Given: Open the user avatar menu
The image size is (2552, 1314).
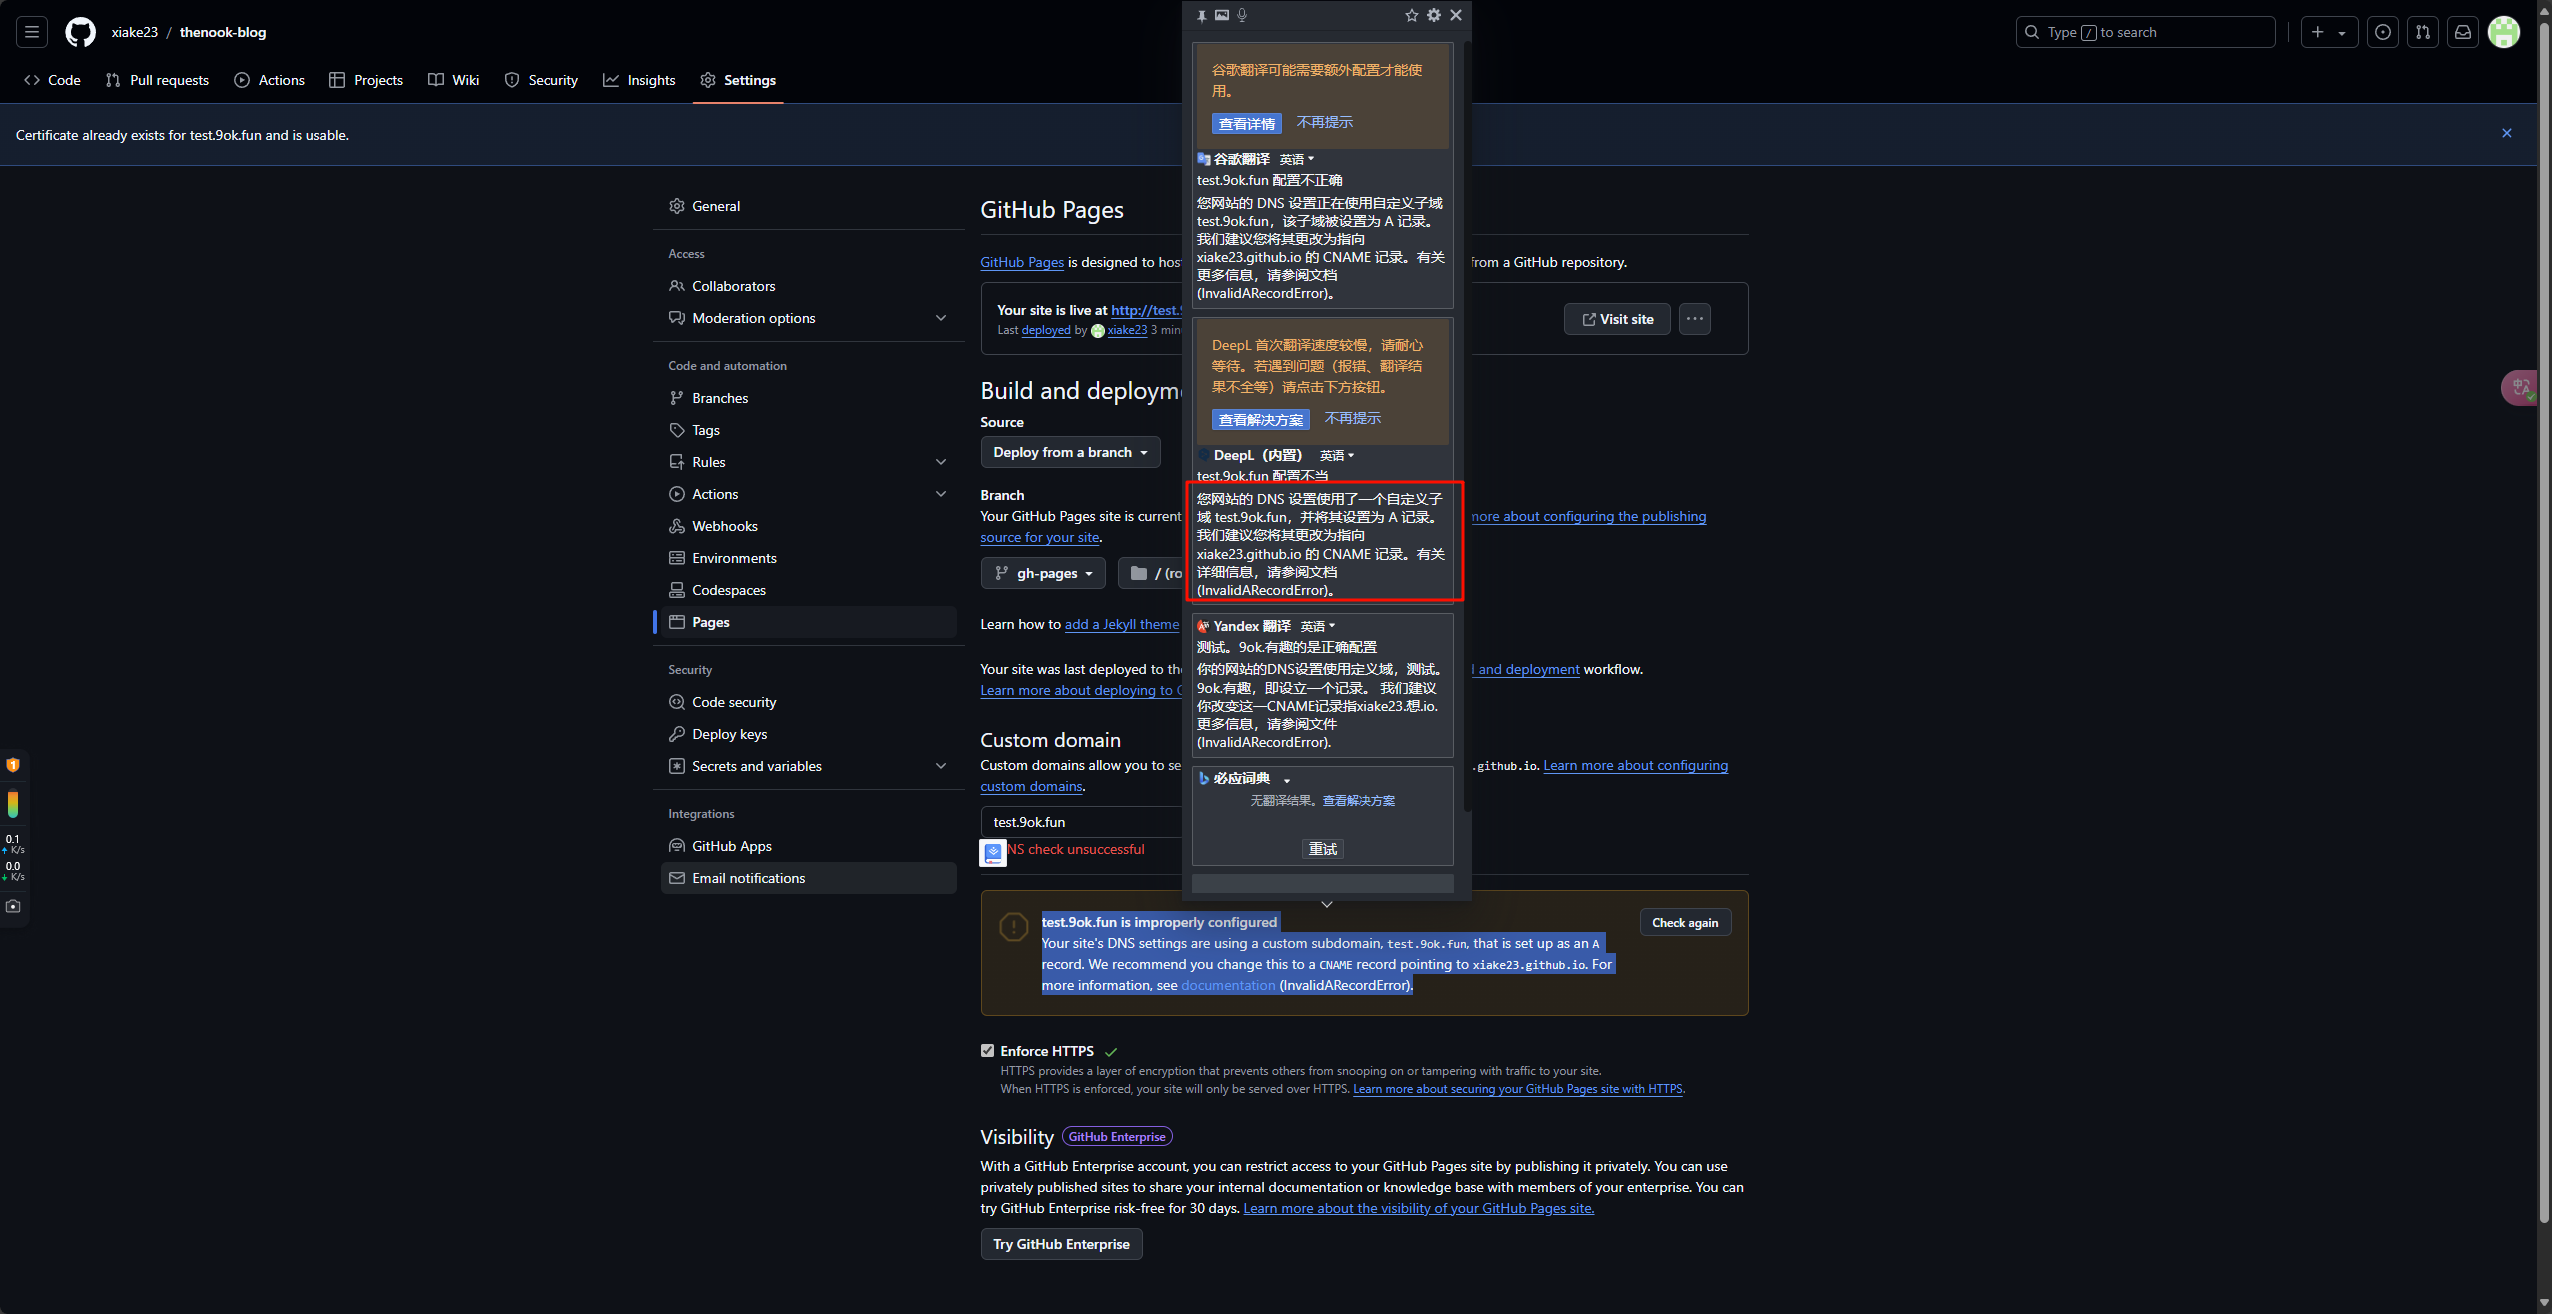Looking at the screenshot, I should click(2504, 32).
